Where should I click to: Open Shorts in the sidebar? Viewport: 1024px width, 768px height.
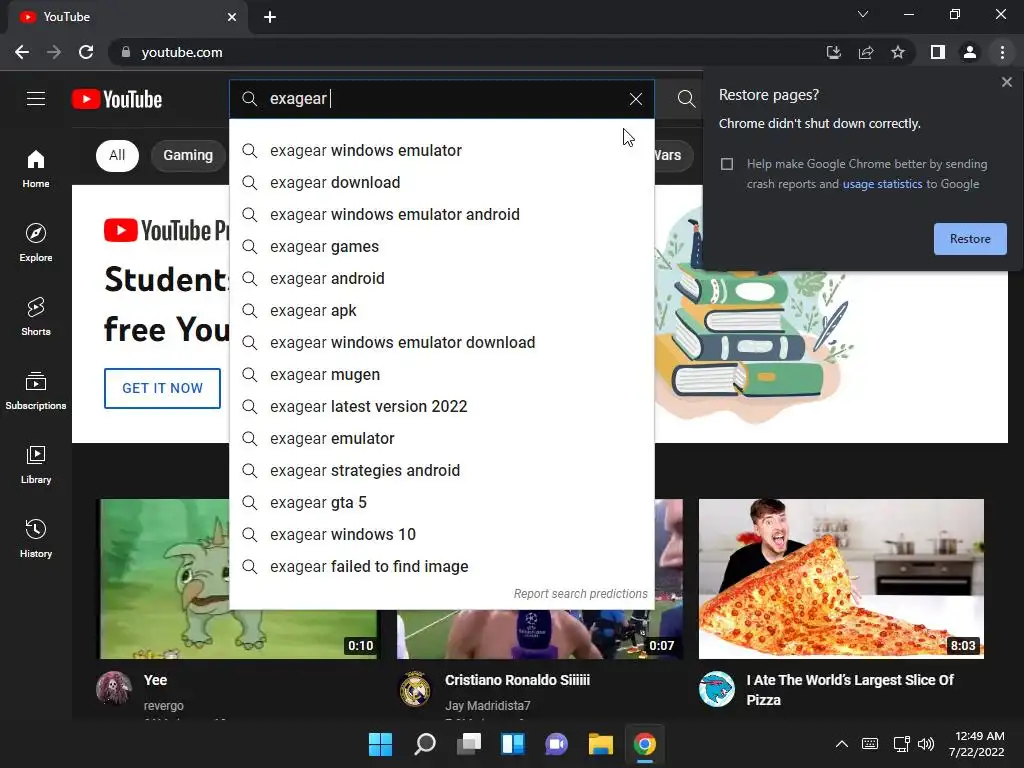pyautogui.click(x=36, y=317)
